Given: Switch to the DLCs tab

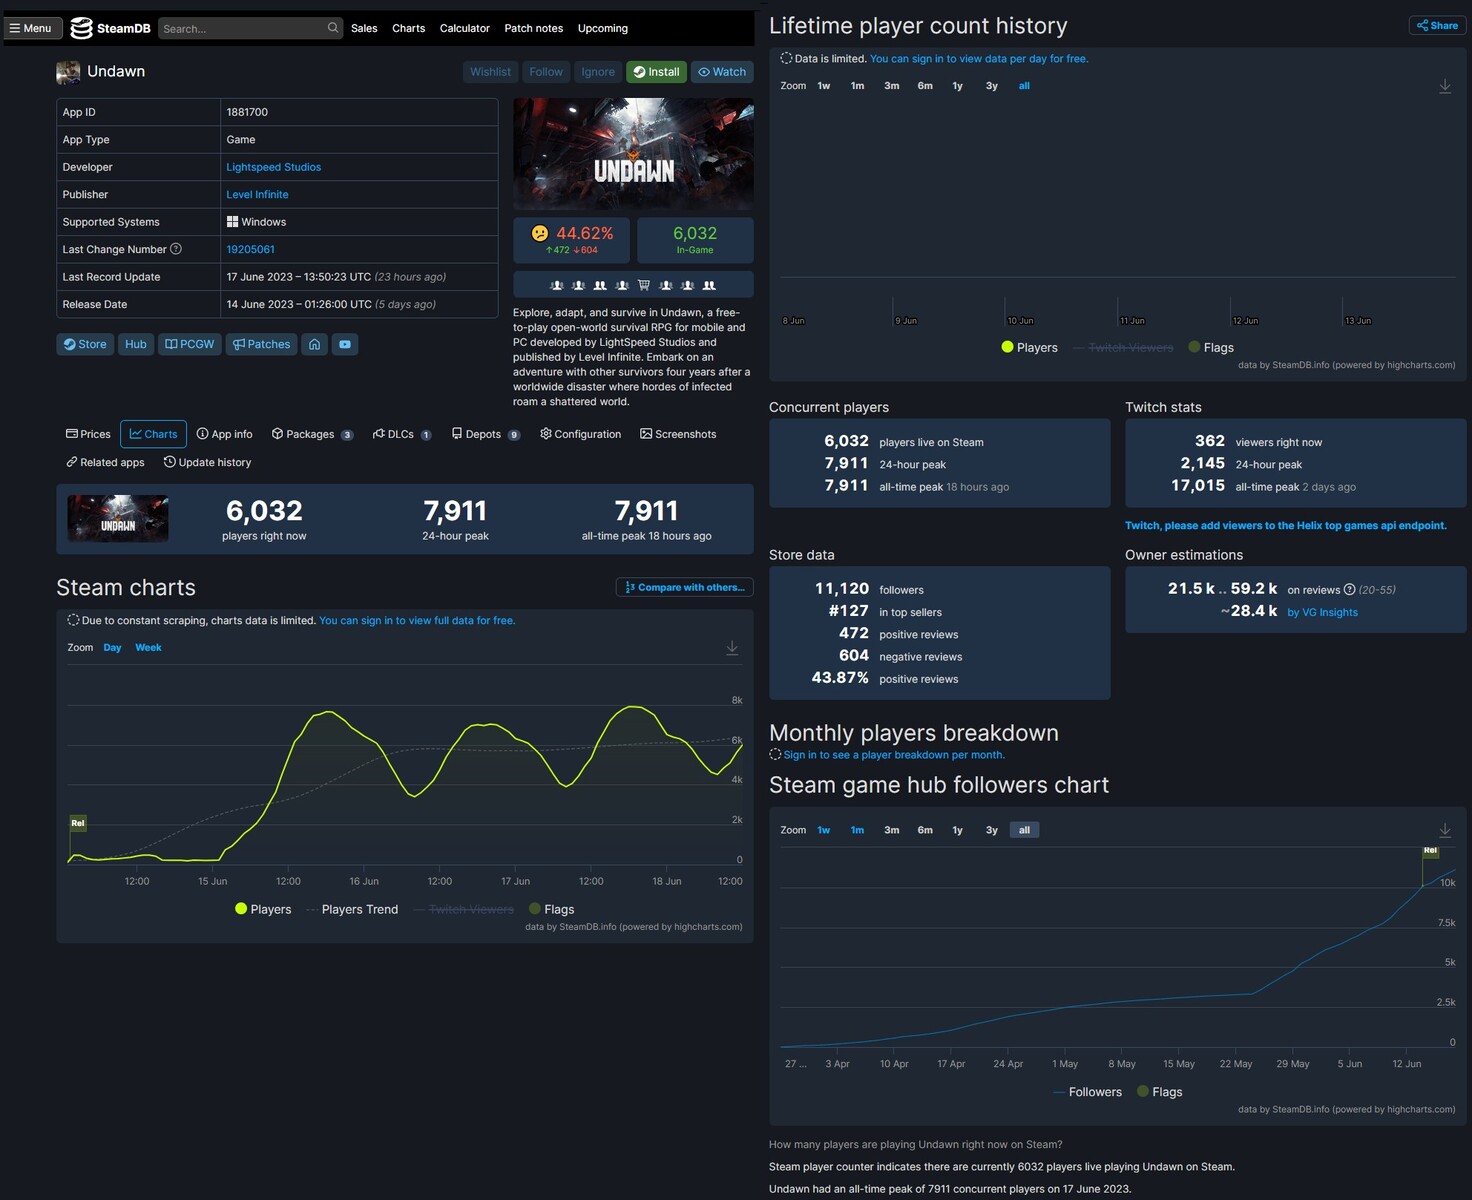Looking at the screenshot, I should pos(402,434).
